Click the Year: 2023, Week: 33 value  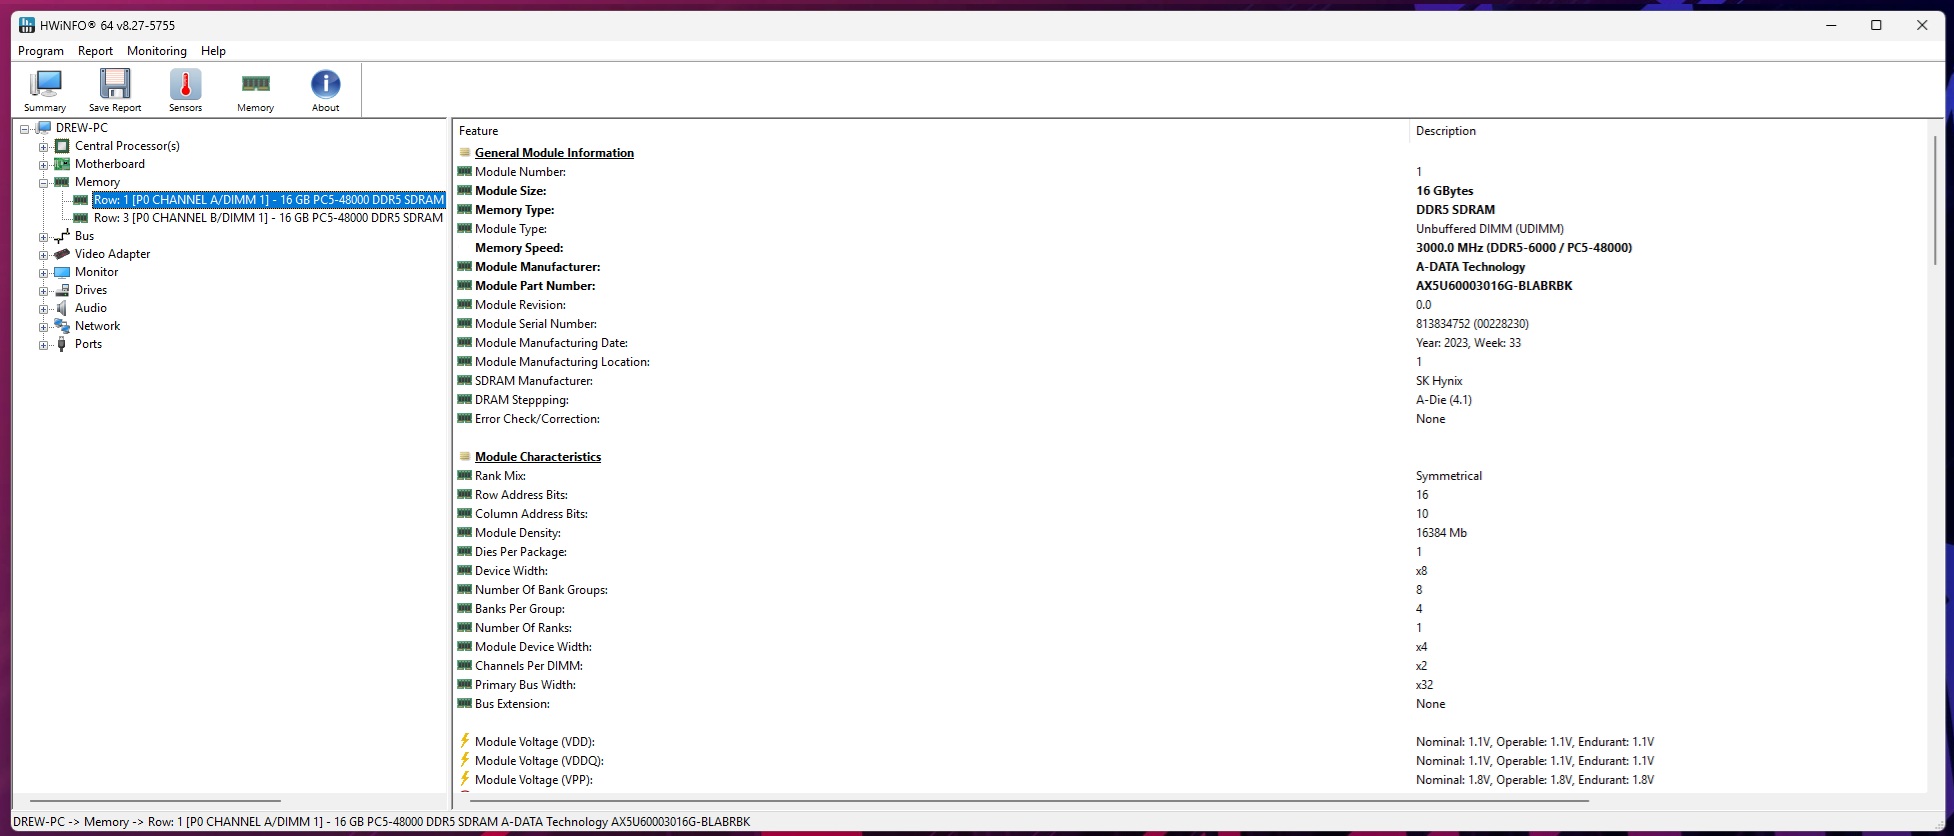1468,343
